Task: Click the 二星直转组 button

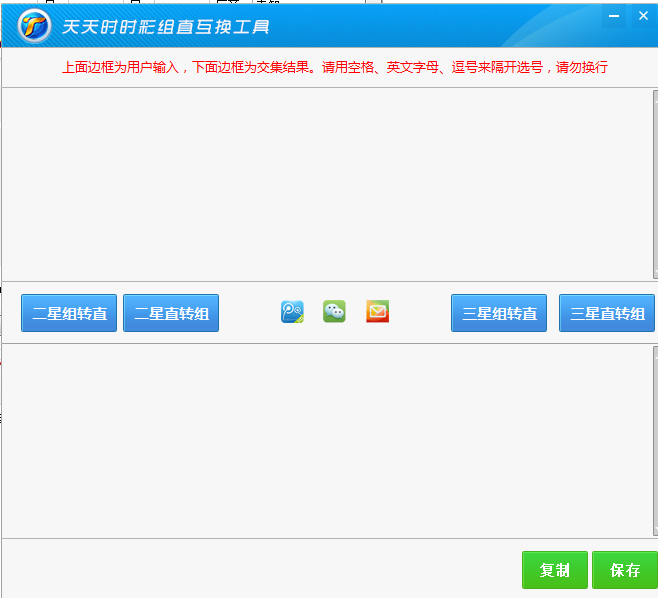Action: point(171,313)
